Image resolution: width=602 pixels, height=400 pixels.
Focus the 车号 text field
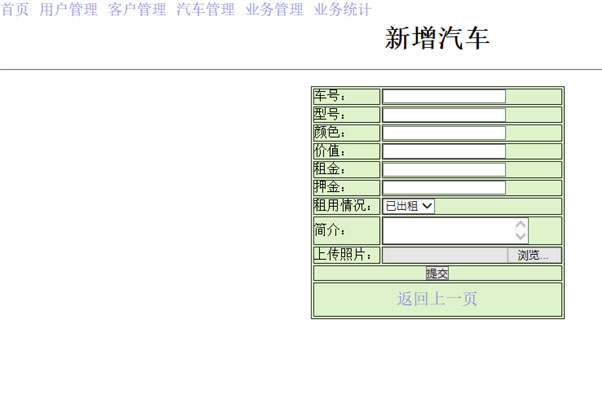pos(444,96)
